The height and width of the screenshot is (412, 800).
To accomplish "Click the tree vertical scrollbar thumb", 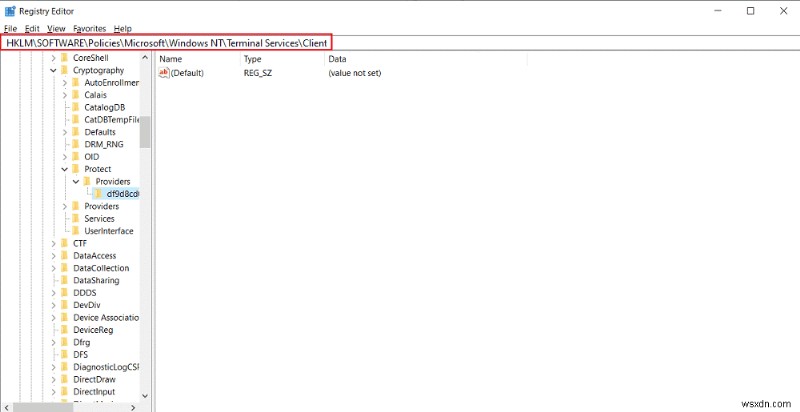I will [x=145, y=132].
